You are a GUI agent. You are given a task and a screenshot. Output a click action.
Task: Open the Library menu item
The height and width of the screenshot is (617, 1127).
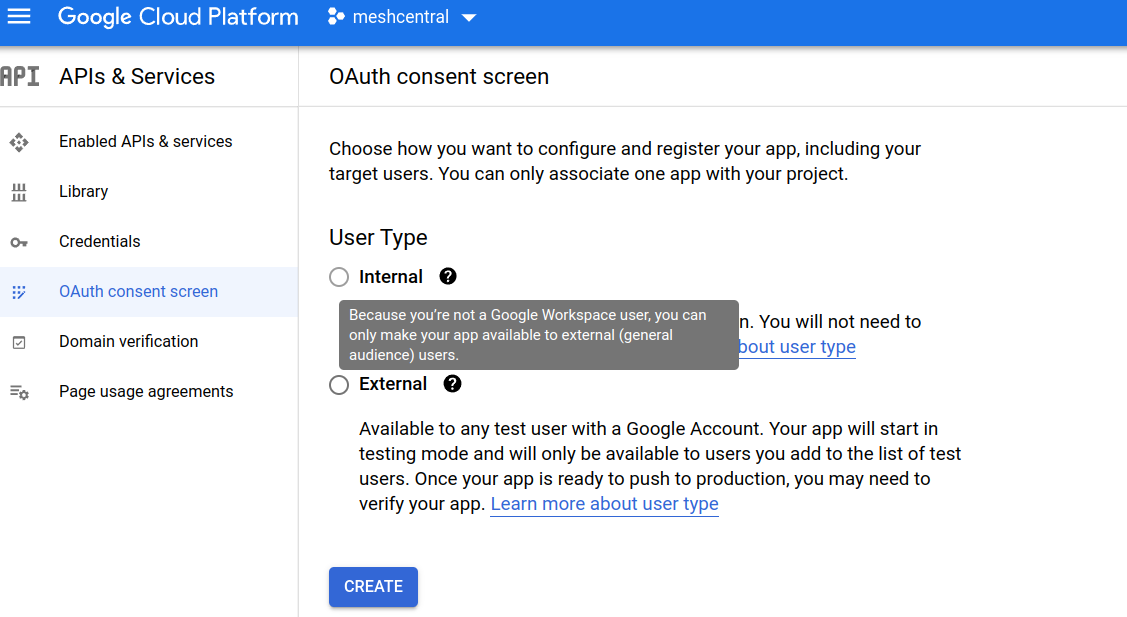click(83, 192)
